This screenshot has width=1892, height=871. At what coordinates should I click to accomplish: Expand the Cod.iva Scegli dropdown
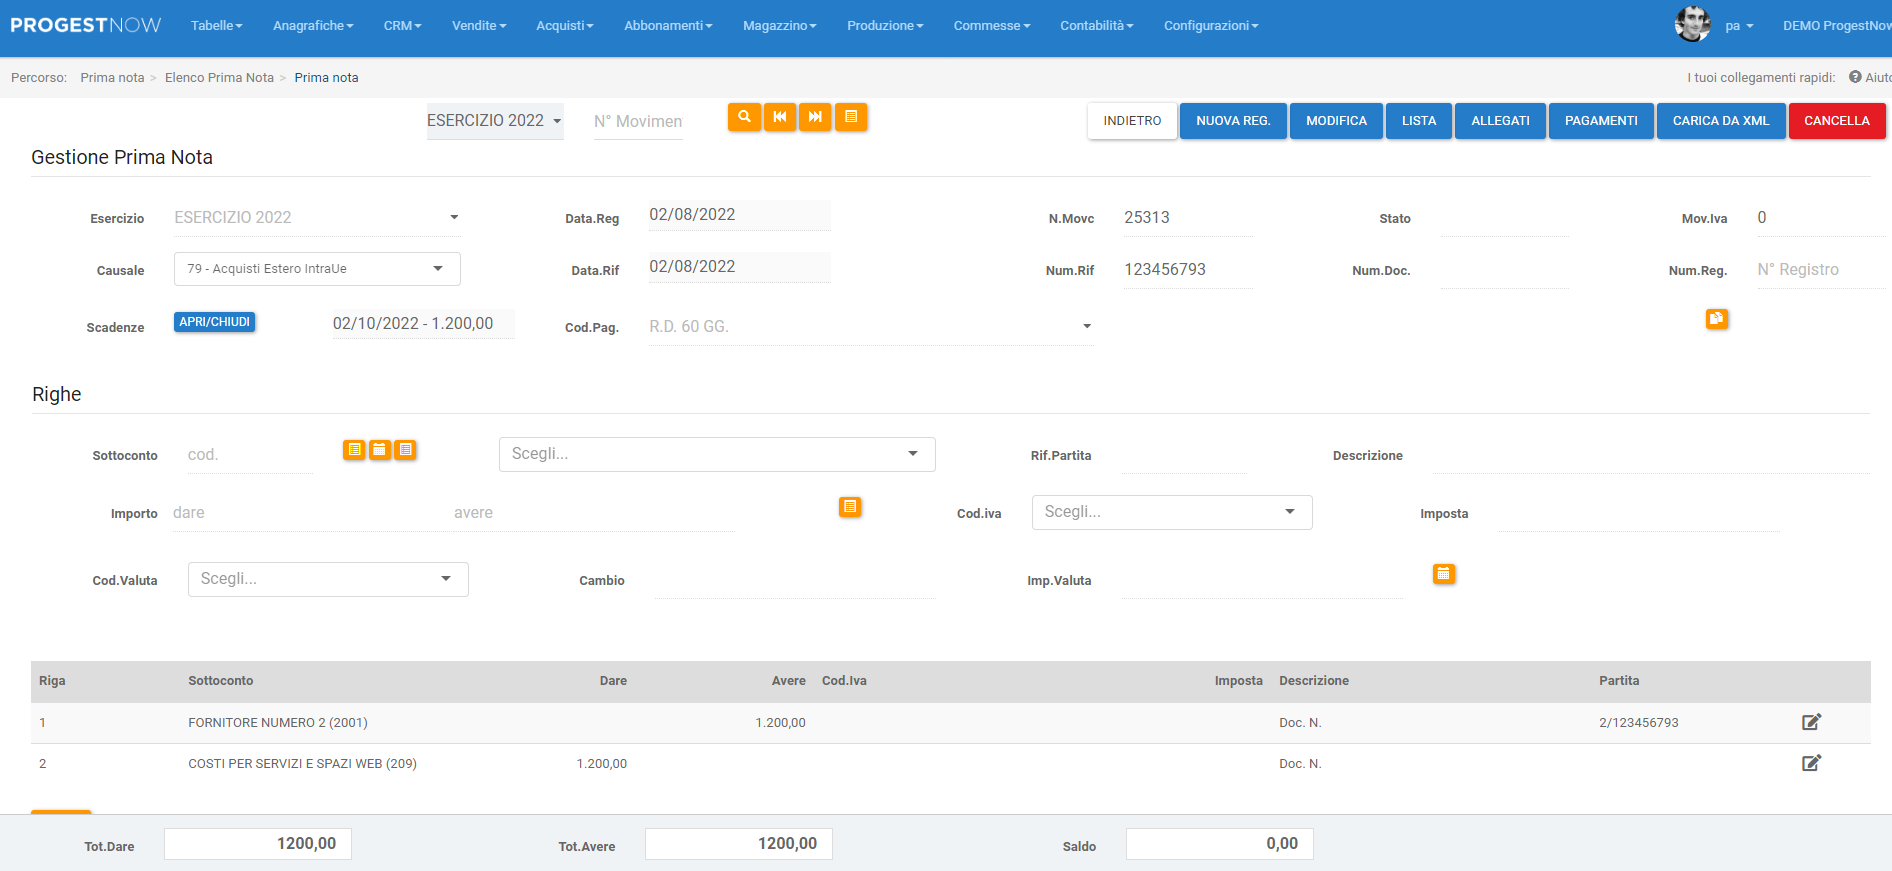coord(1171,512)
